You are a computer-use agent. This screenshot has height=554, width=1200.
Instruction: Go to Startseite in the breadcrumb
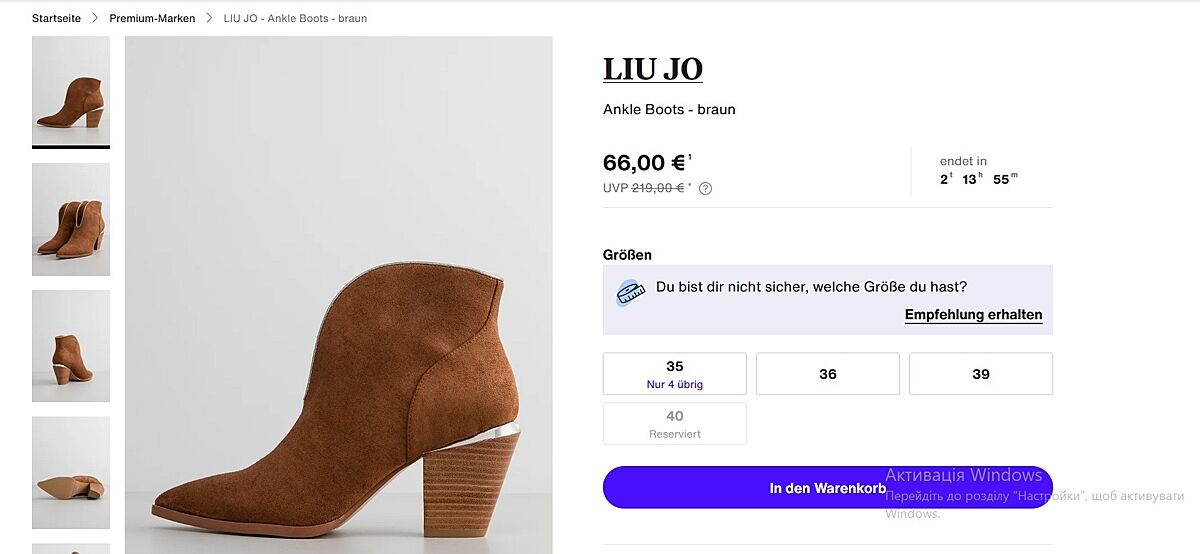coord(56,18)
